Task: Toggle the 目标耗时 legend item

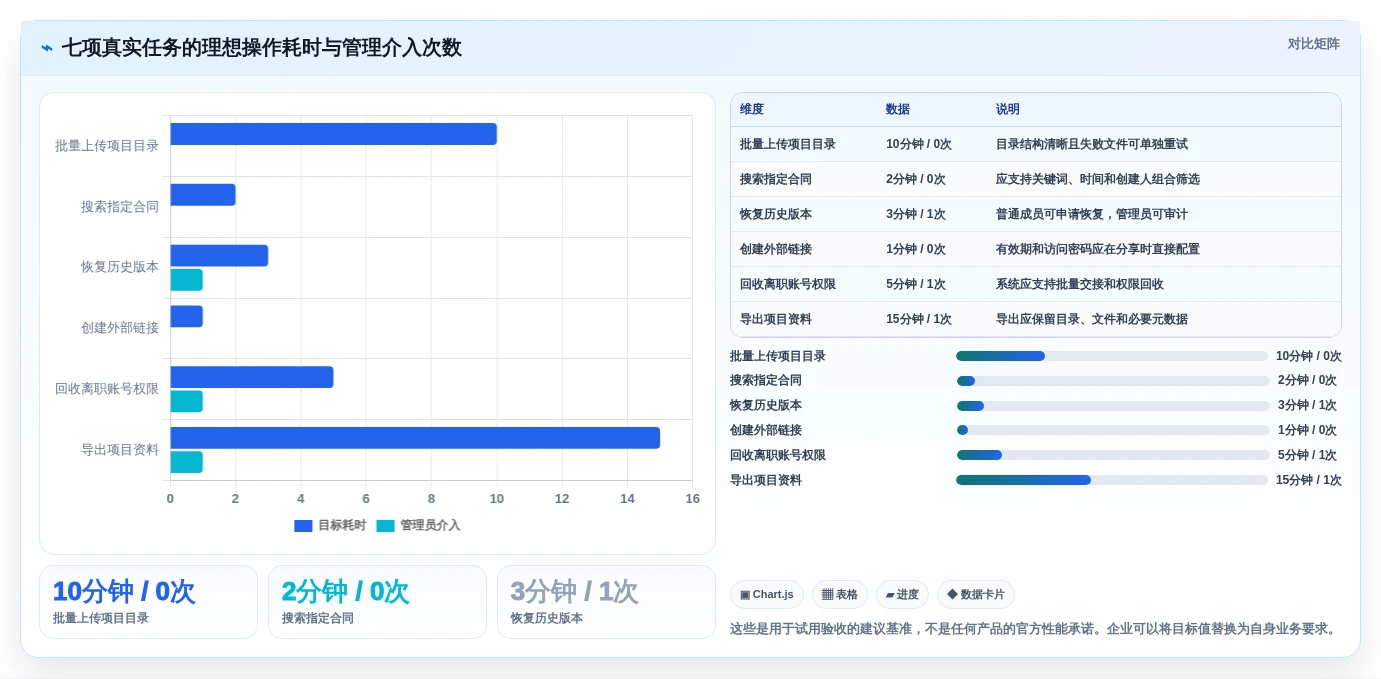Action: pos(330,525)
